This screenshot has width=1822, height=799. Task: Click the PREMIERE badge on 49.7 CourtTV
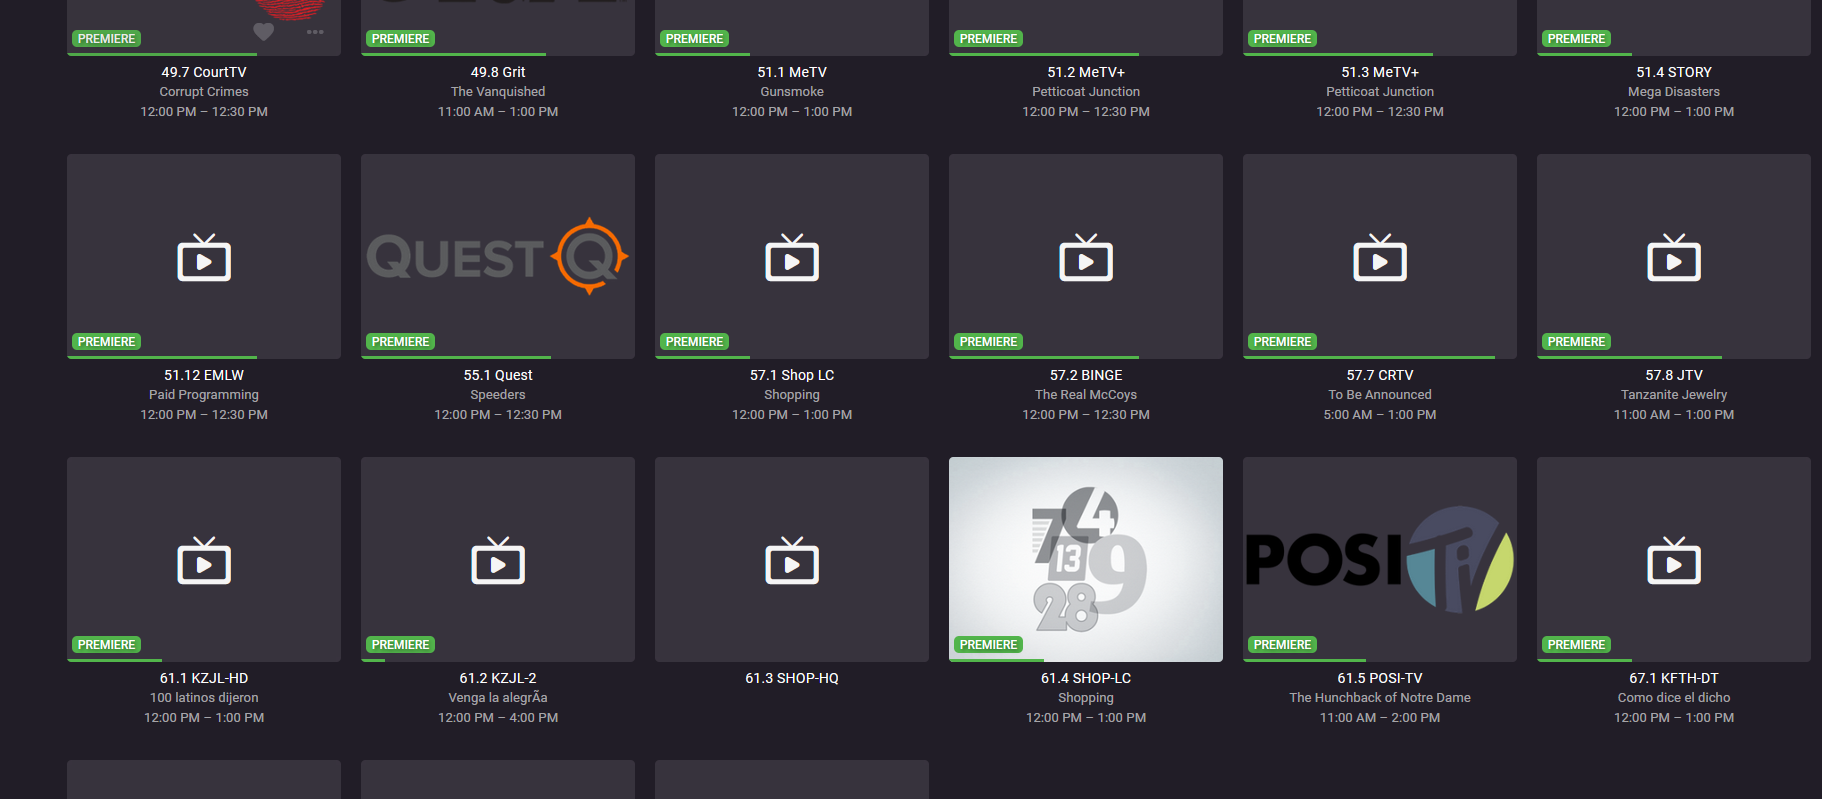click(x=106, y=39)
